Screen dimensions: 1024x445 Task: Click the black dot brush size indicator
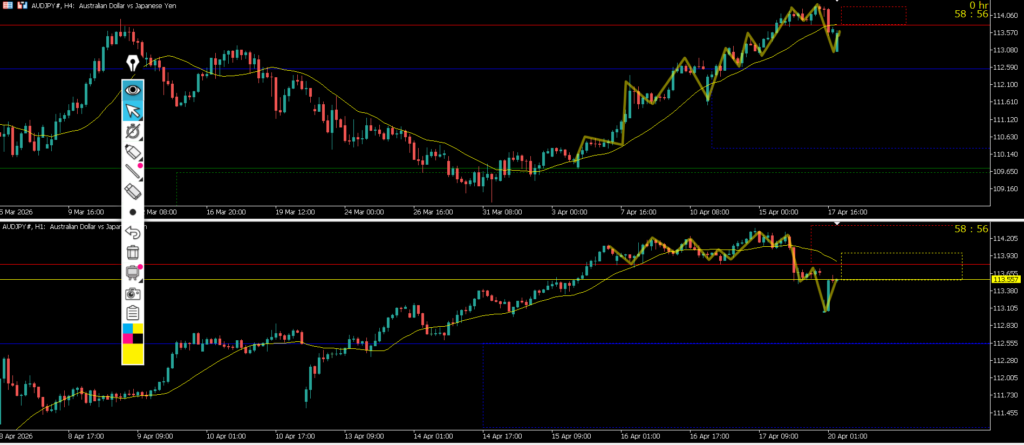[133, 213]
